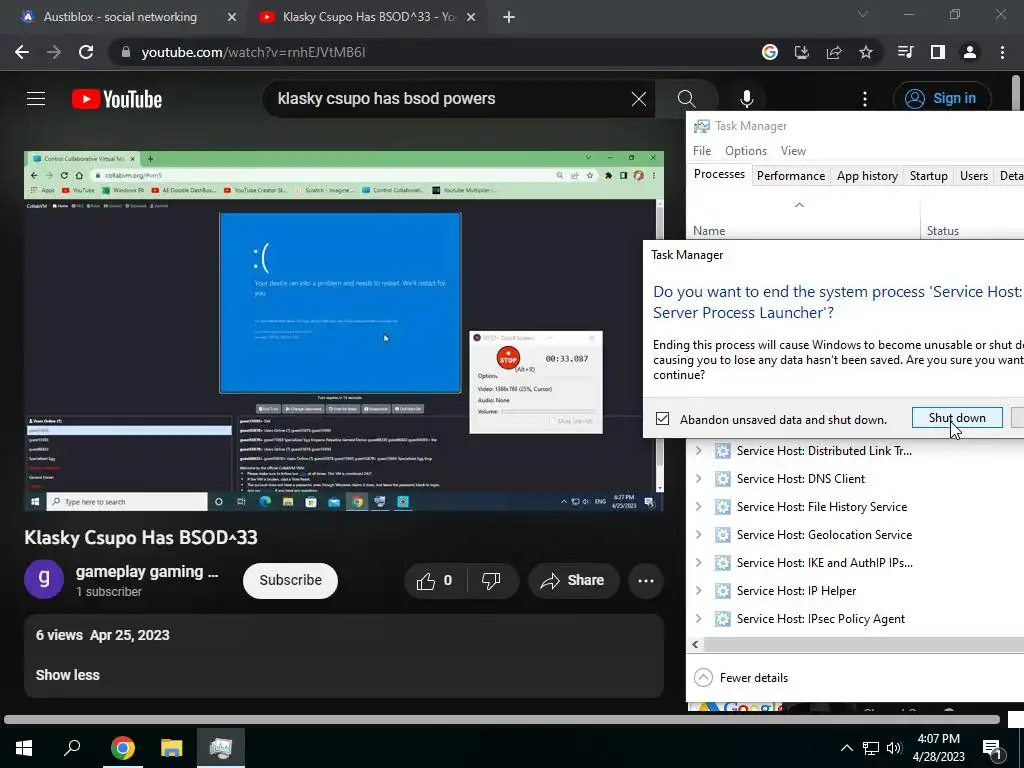Open Chrome three-dot menu
Screen dimensions: 1024x768
point(1002,52)
